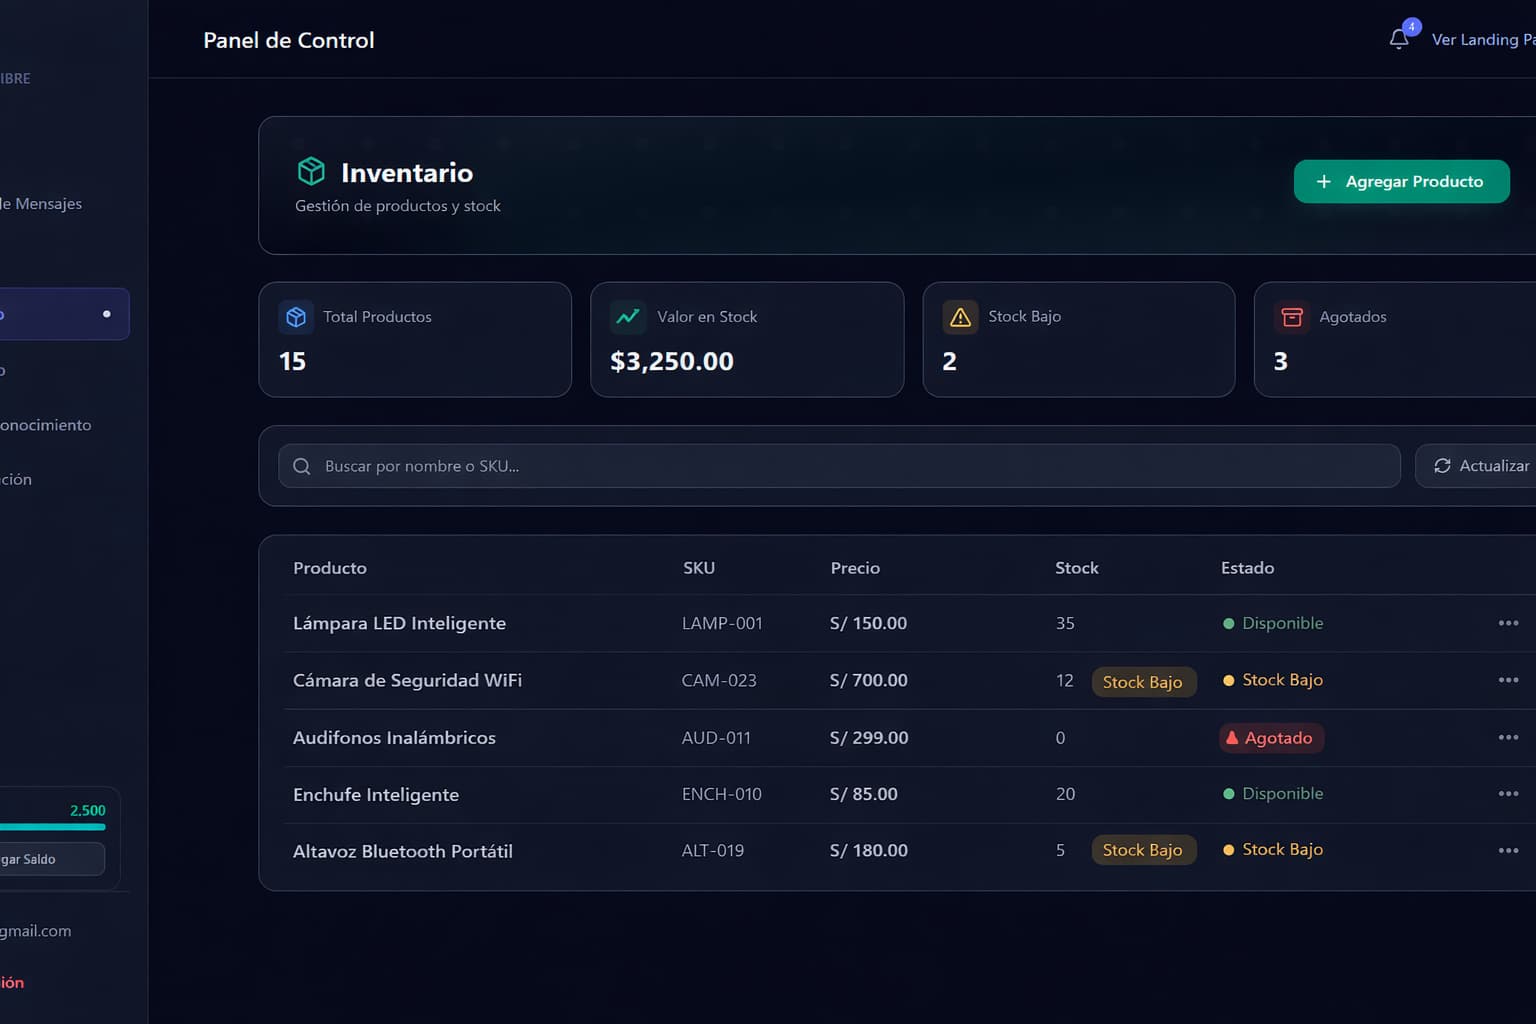Select product Altavoz Bluetooth Portátil
The image size is (1536, 1024).
tap(402, 851)
